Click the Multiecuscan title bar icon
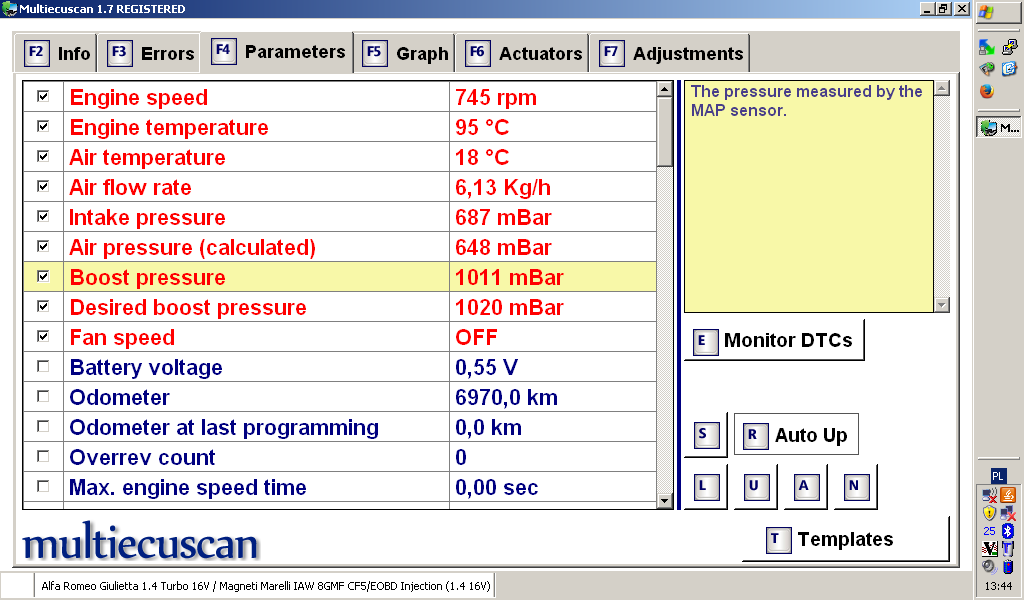The width and height of the screenshot is (1024, 600). [8, 8]
